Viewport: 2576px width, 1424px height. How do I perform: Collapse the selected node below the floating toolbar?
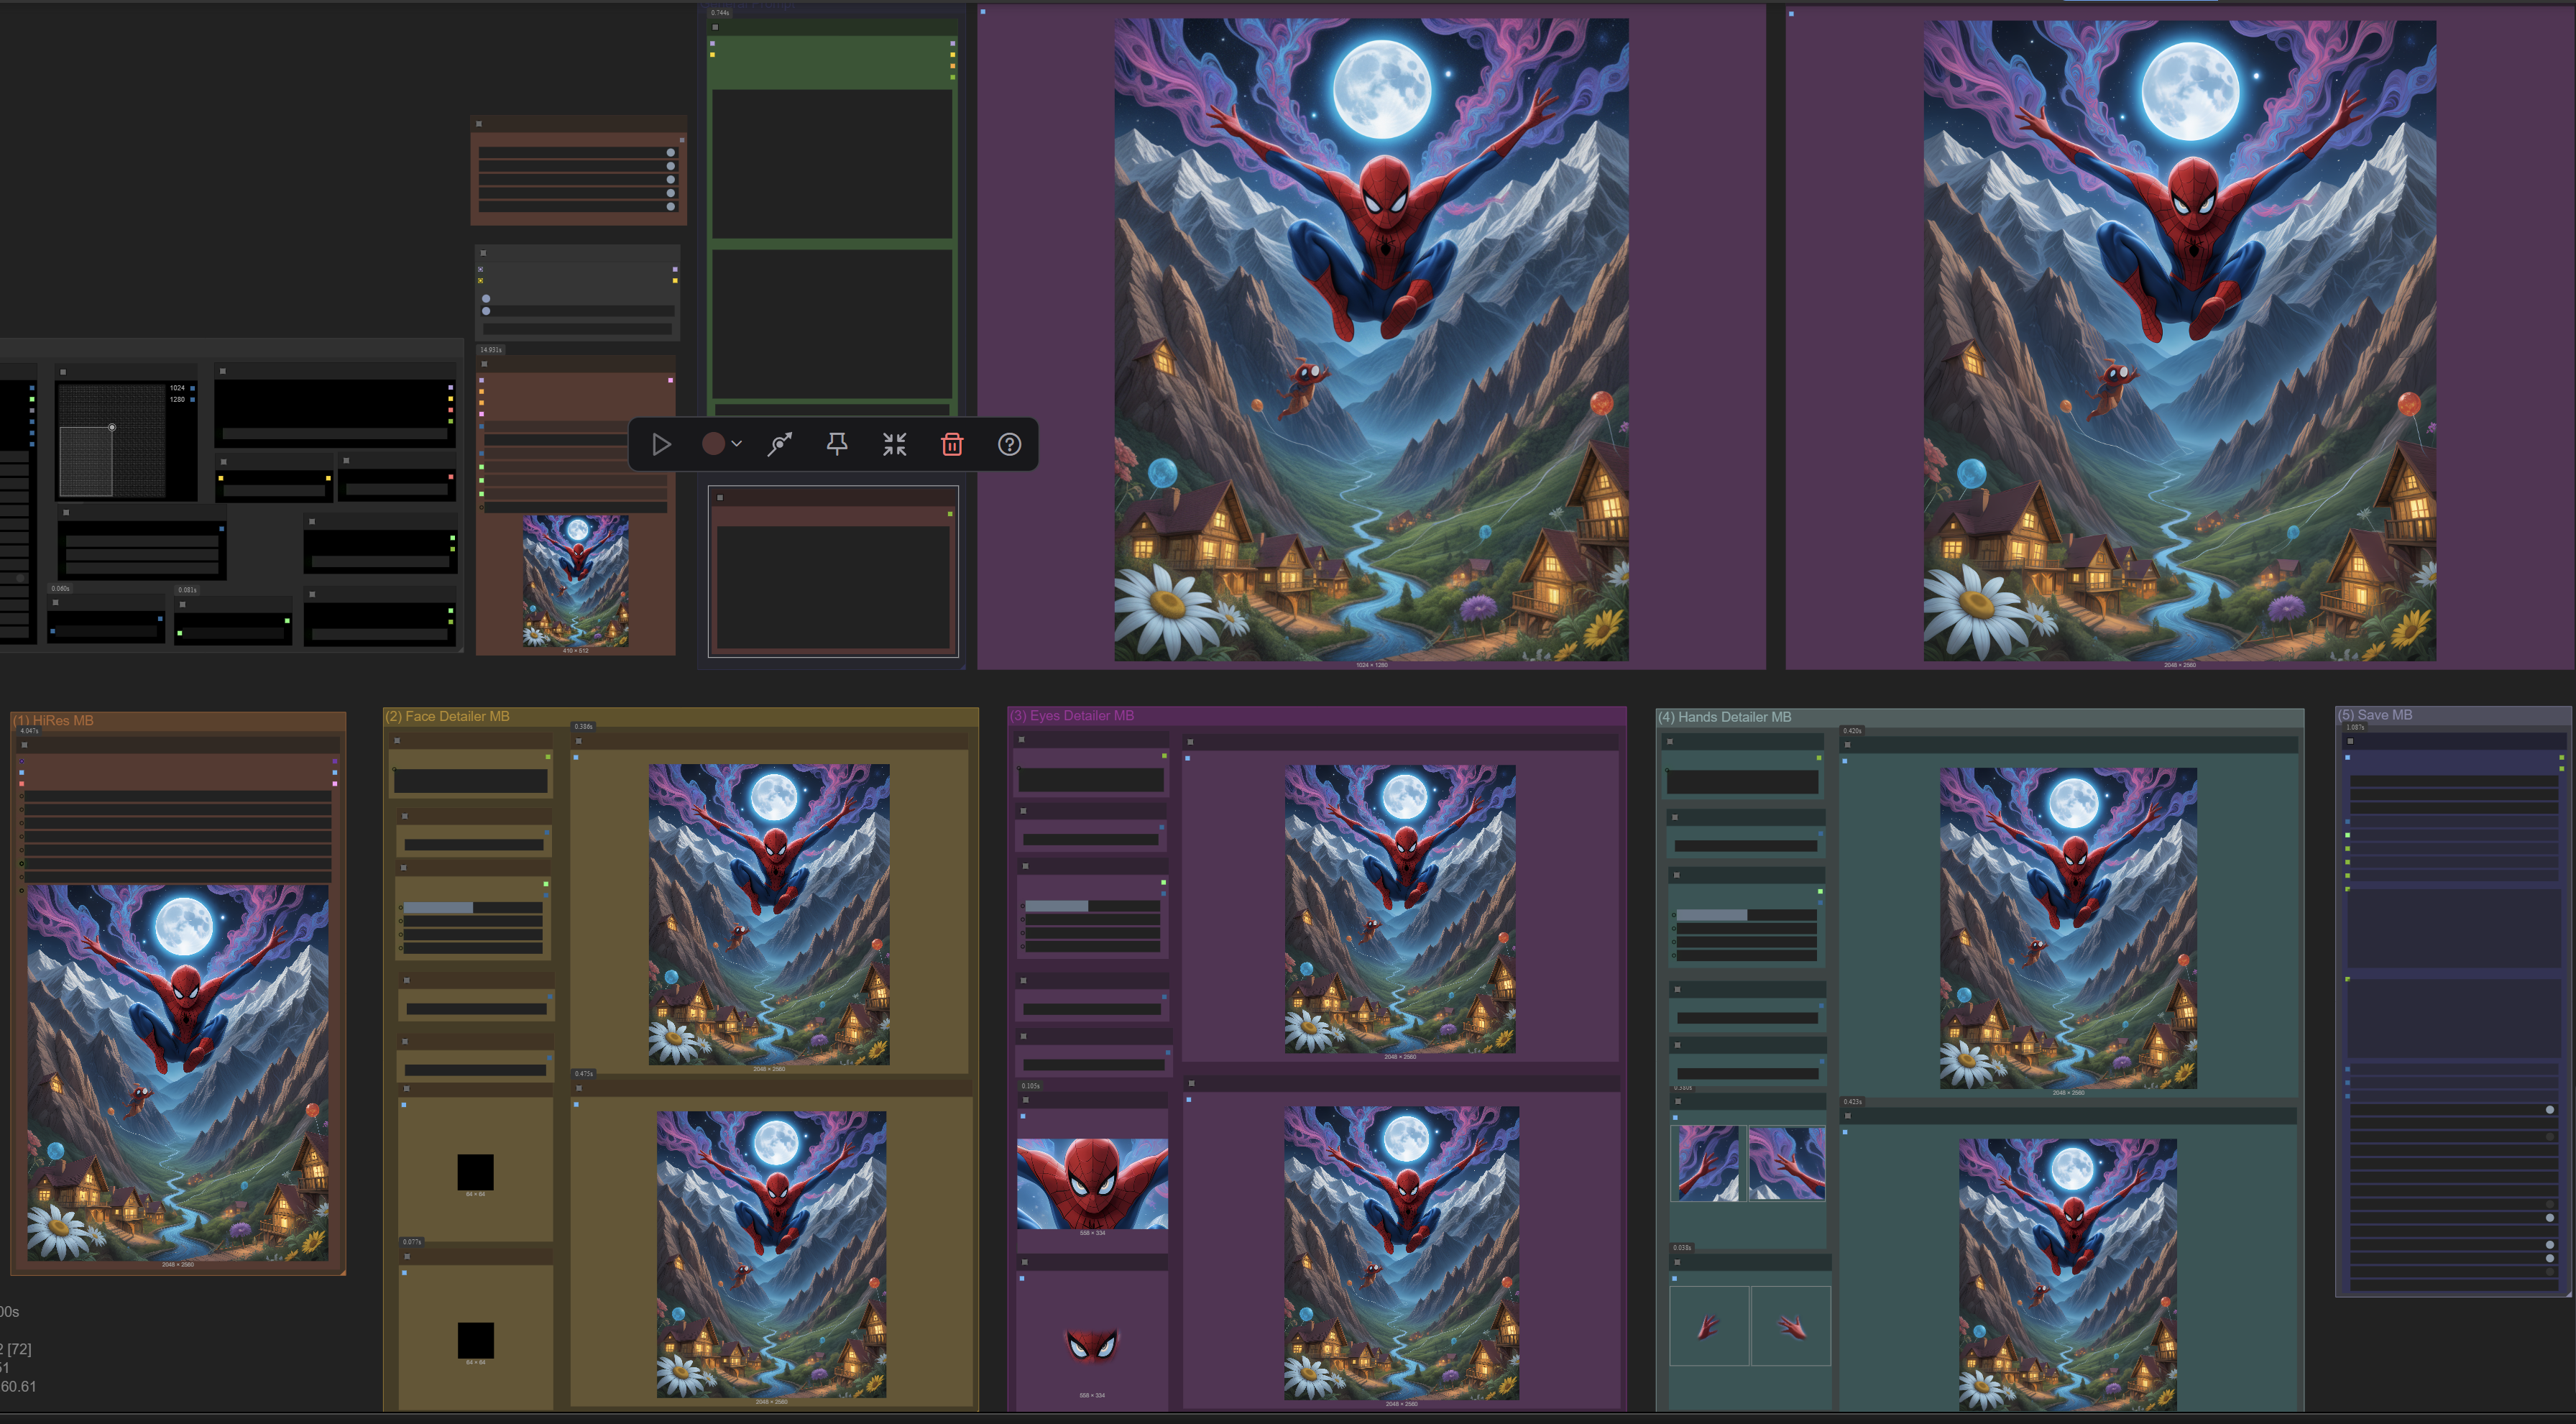pyautogui.click(x=720, y=497)
